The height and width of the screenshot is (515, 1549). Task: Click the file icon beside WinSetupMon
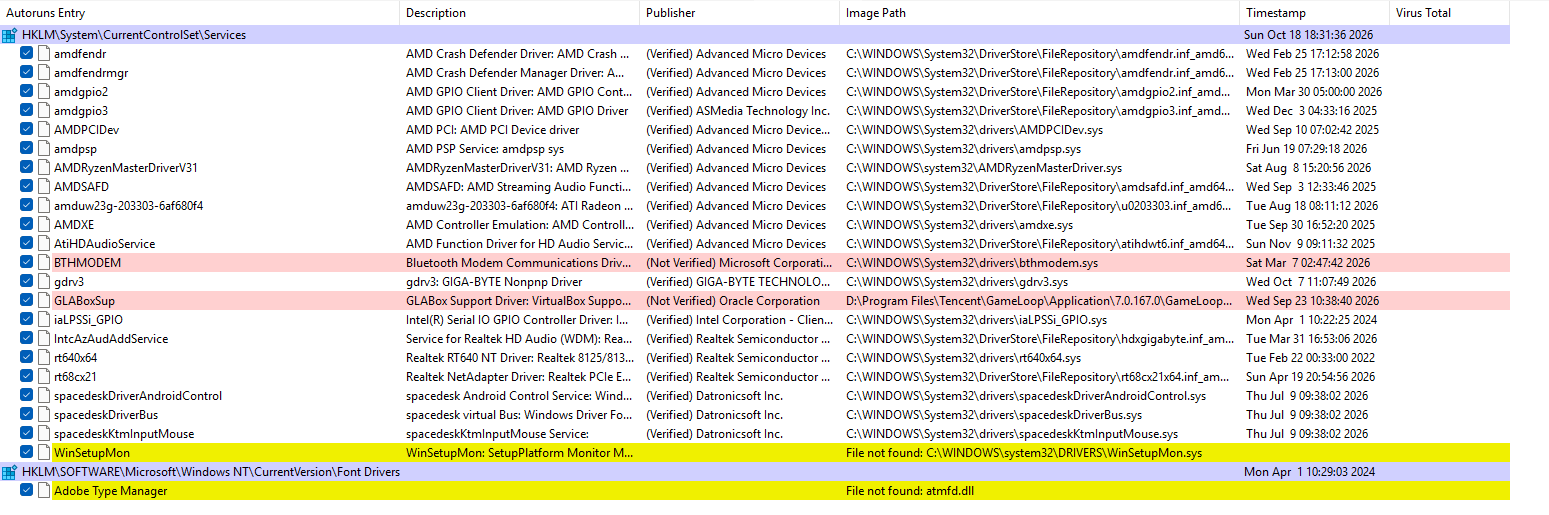(x=44, y=453)
